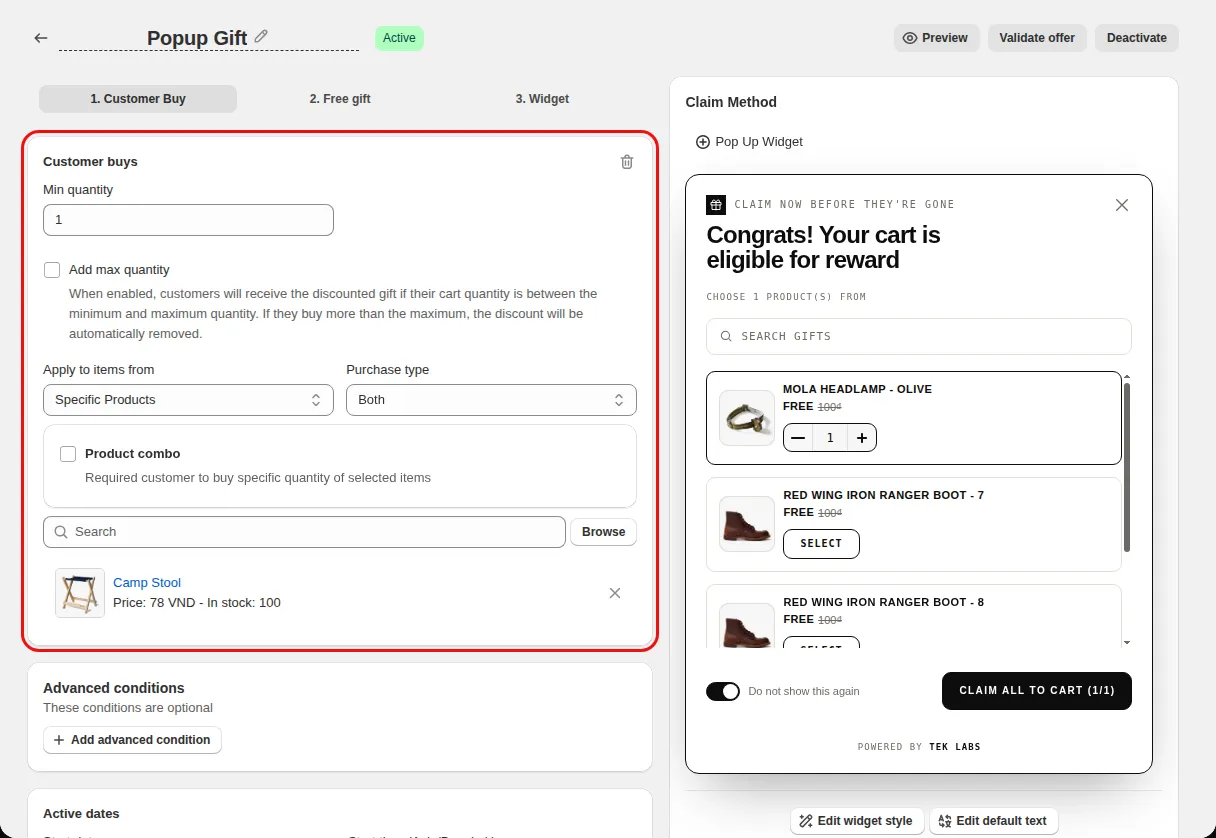Click the Camp Stool product image
The width and height of the screenshot is (1216, 838).
click(x=80, y=593)
